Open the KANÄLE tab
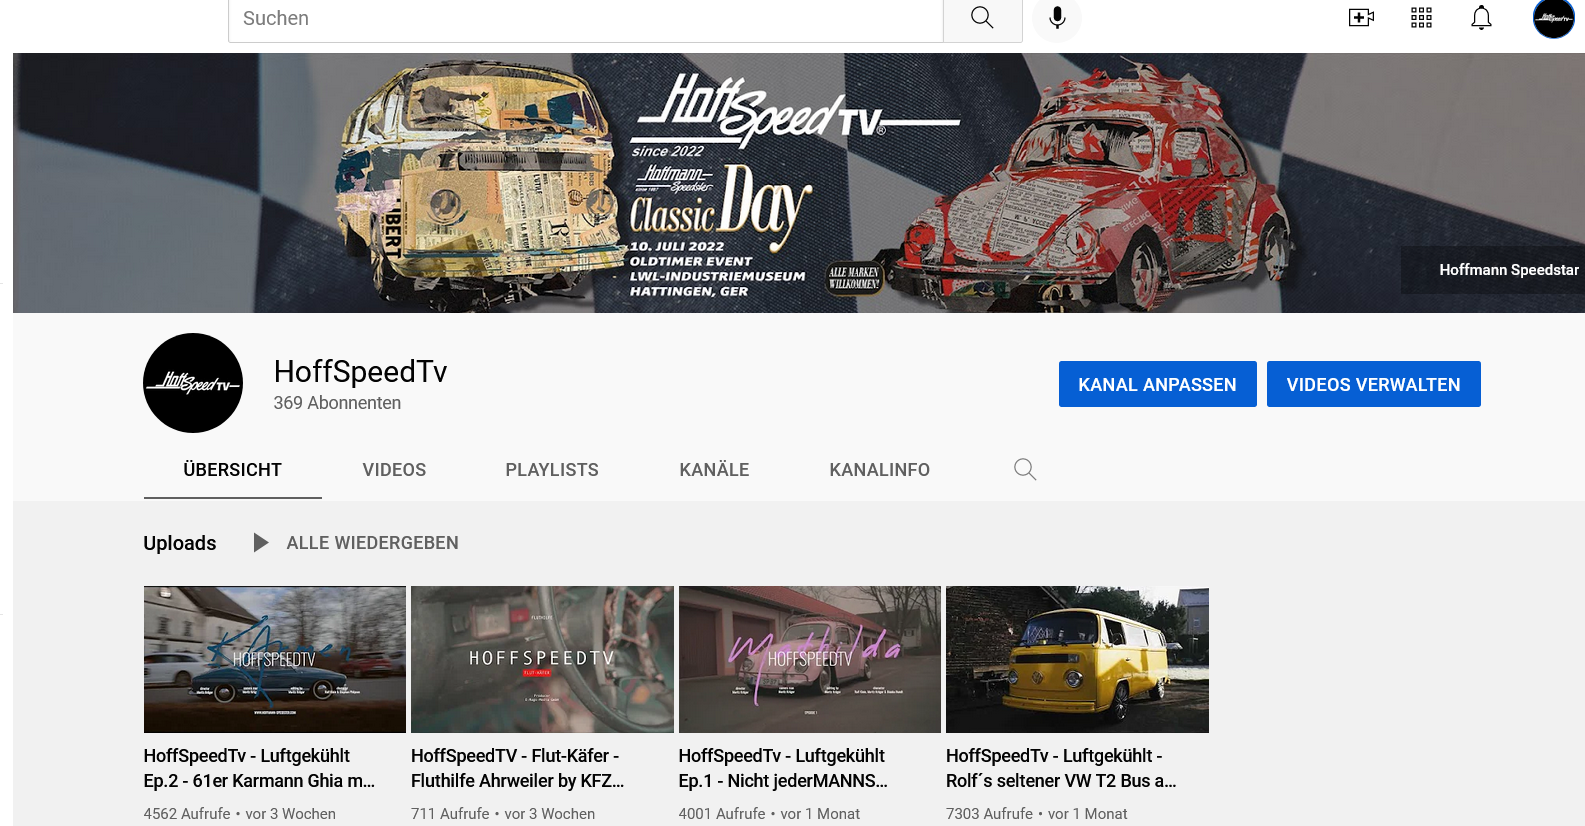The image size is (1585, 826). [714, 470]
